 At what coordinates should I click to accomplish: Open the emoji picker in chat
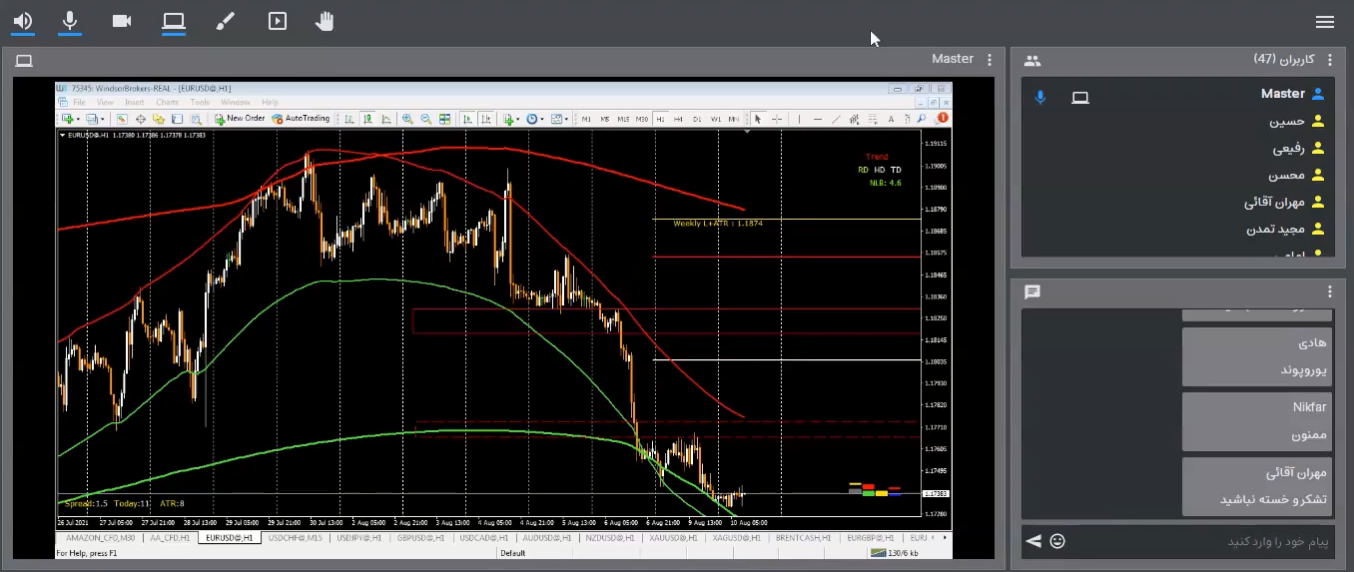(x=1057, y=541)
